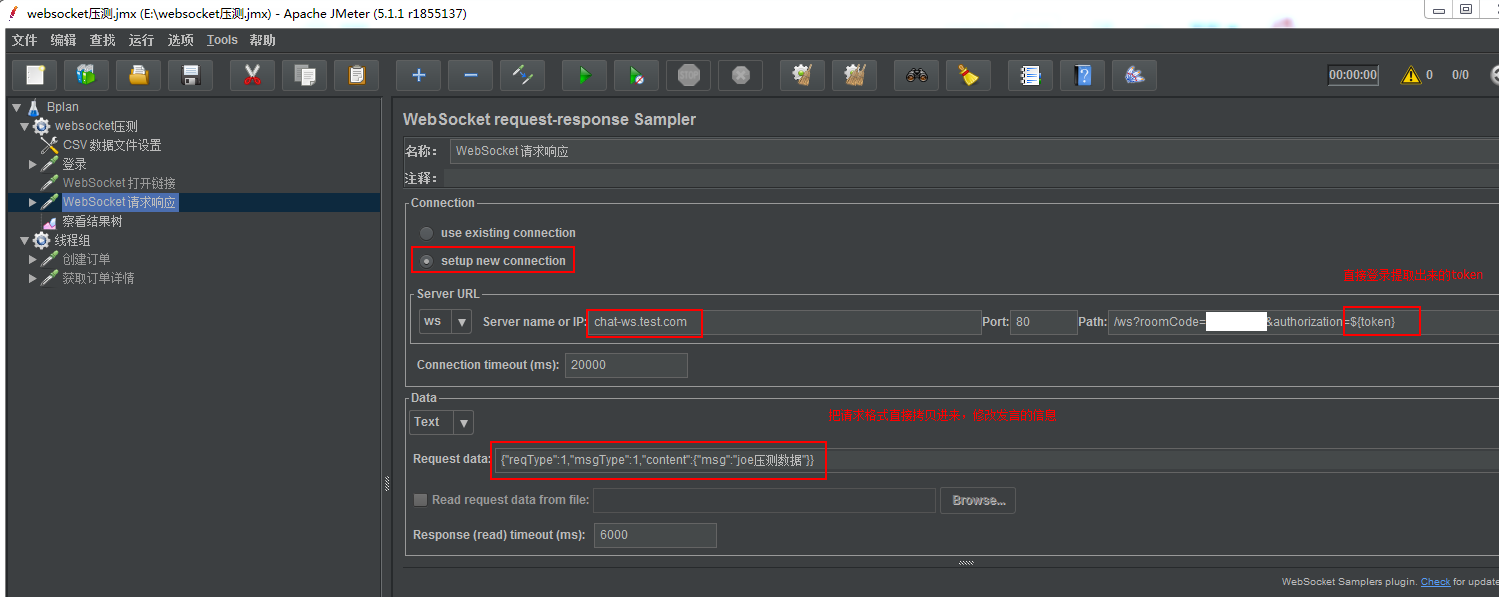The height and width of the screenshot is (597, 1499).
Task: Open Function Helper list icon
Action: 1030,75
